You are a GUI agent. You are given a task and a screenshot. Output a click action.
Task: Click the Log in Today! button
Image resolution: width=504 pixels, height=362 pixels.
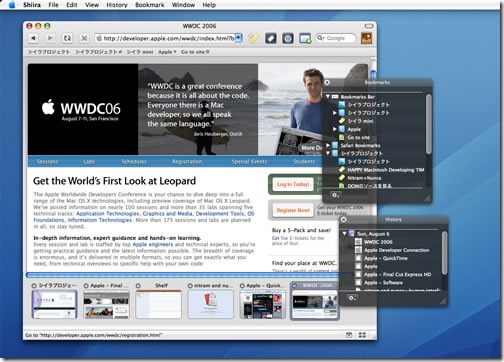click(293, 184)
